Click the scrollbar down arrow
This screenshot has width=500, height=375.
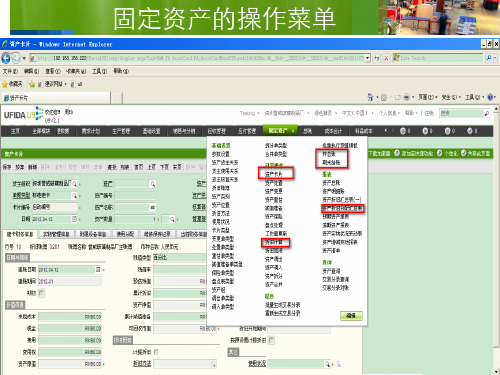pyautogui.click(x=496, y=372)
